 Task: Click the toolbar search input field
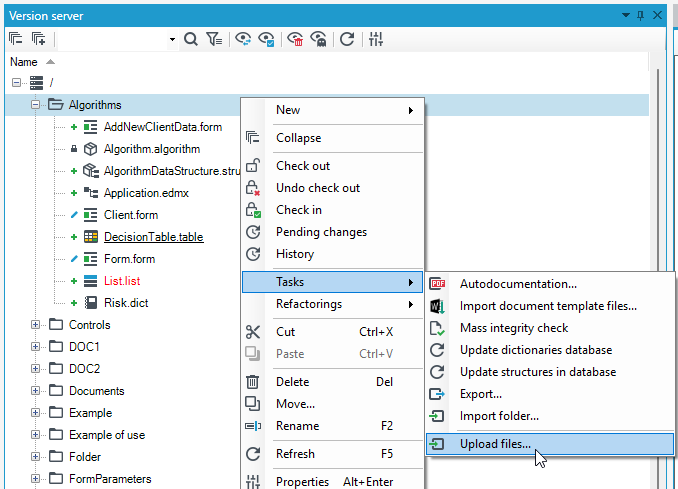[113, 39]
